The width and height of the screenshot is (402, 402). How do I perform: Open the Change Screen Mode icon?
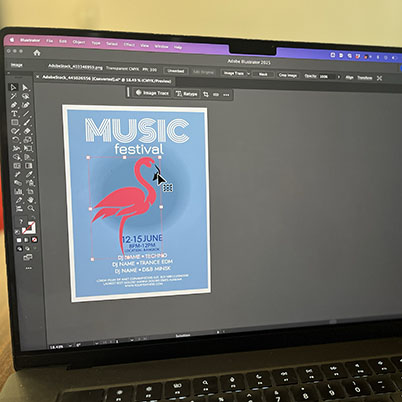coord(28,257)
